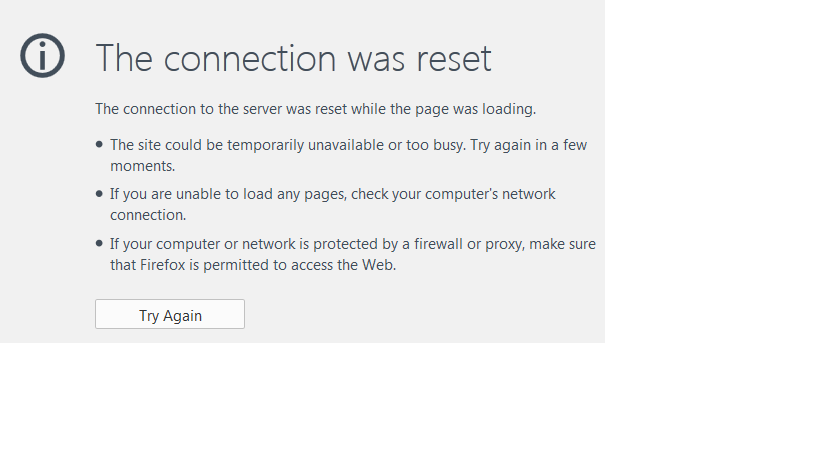This screenshot has height=460, width=819.
Task: Click the "Try again in a few" text
Action: point(527,145)
